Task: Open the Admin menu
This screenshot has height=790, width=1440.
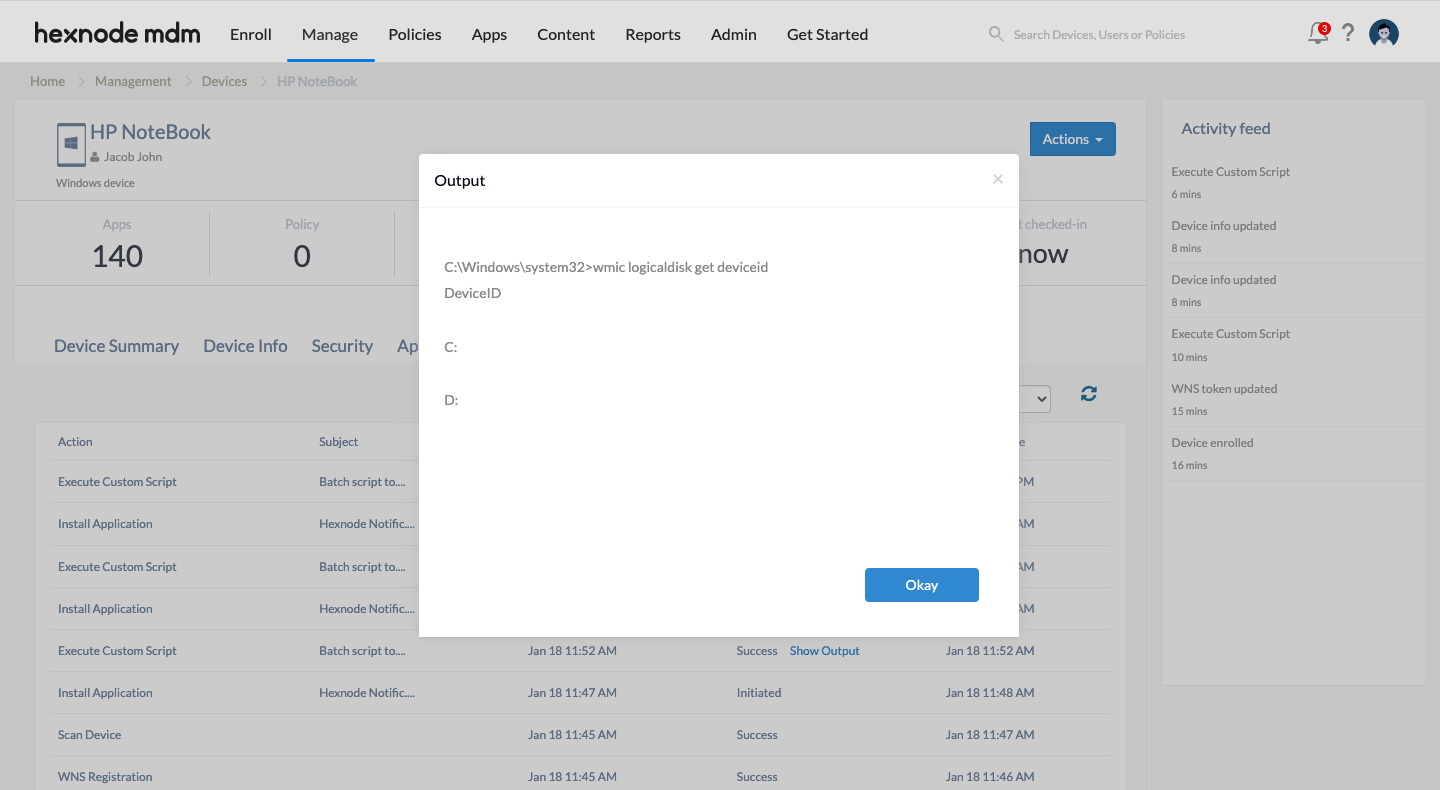Action: coord(734,34)
